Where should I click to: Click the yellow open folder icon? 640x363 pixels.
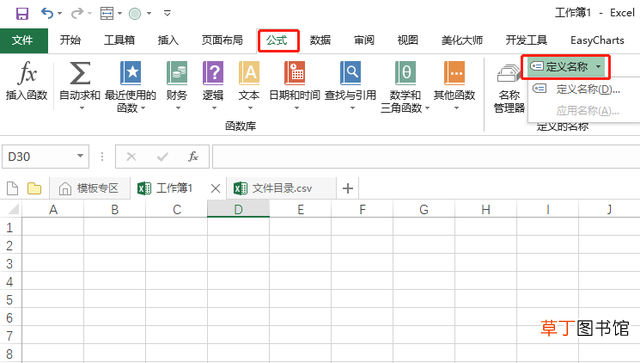pos(34,188)
